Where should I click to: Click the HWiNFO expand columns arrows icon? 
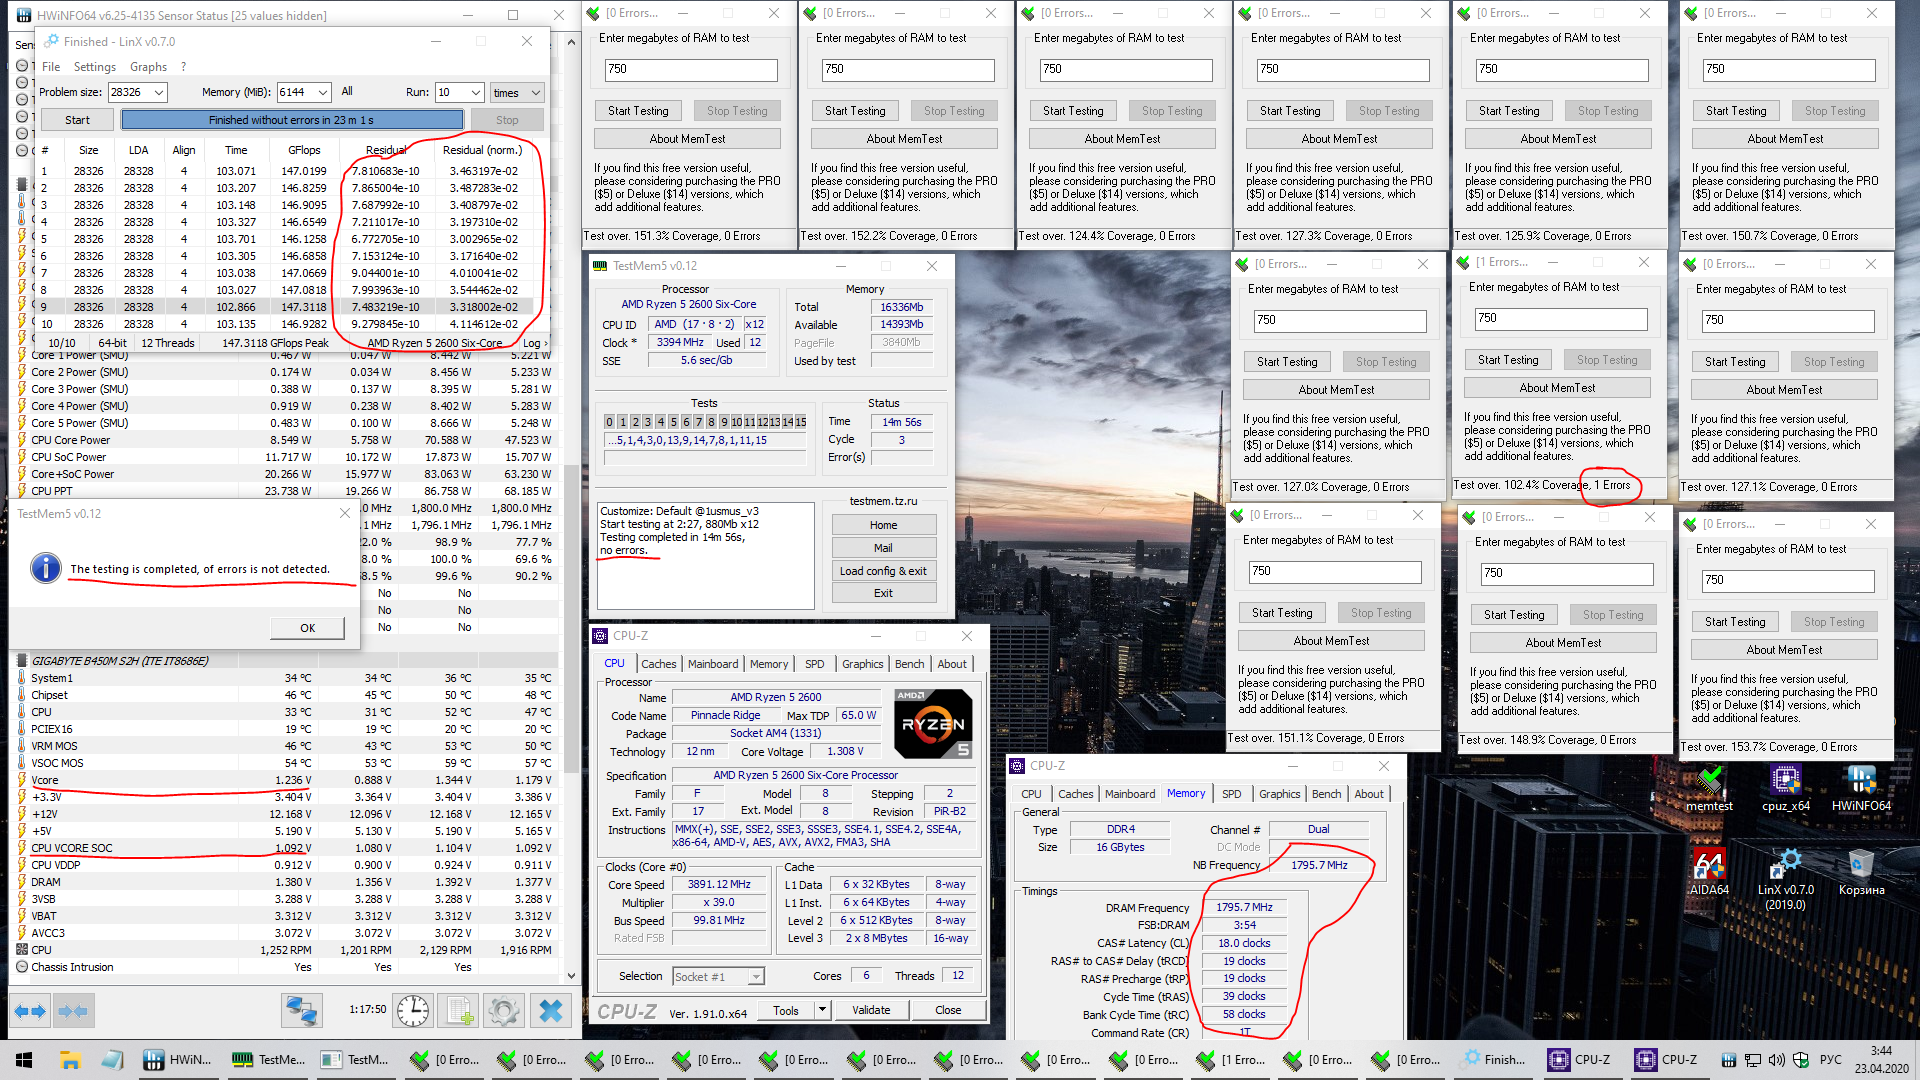(x=30, y=1011)
